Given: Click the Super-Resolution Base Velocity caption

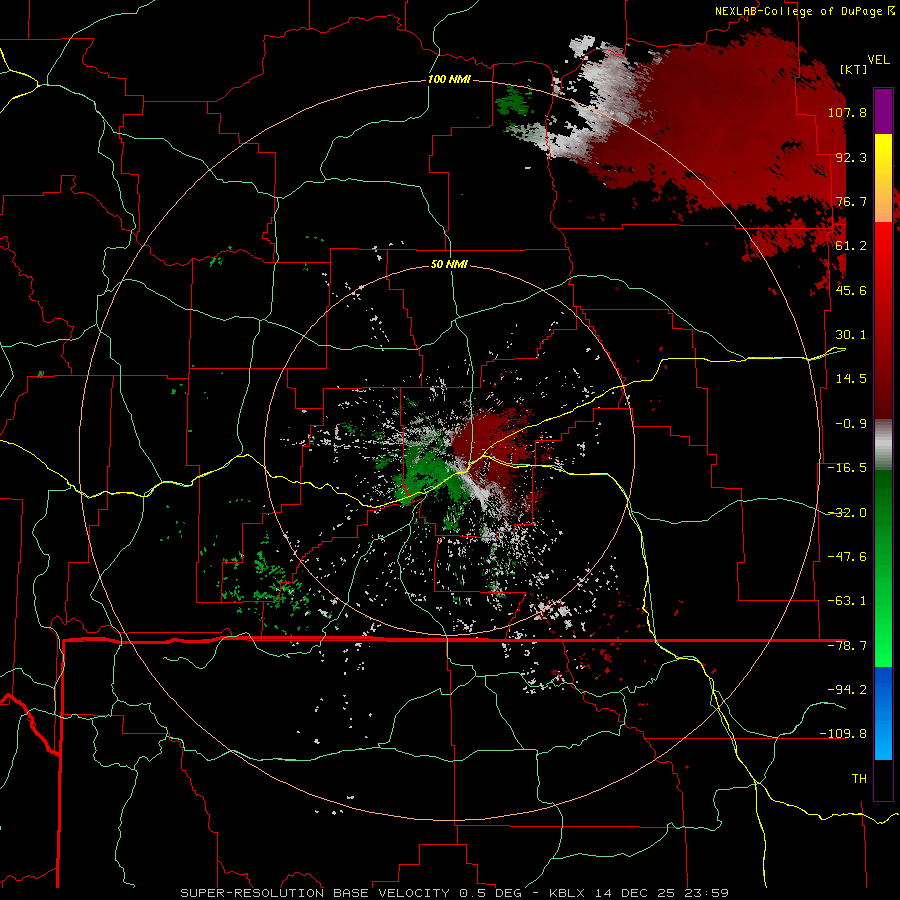Looking at the screenshot, I should (455, 893).
